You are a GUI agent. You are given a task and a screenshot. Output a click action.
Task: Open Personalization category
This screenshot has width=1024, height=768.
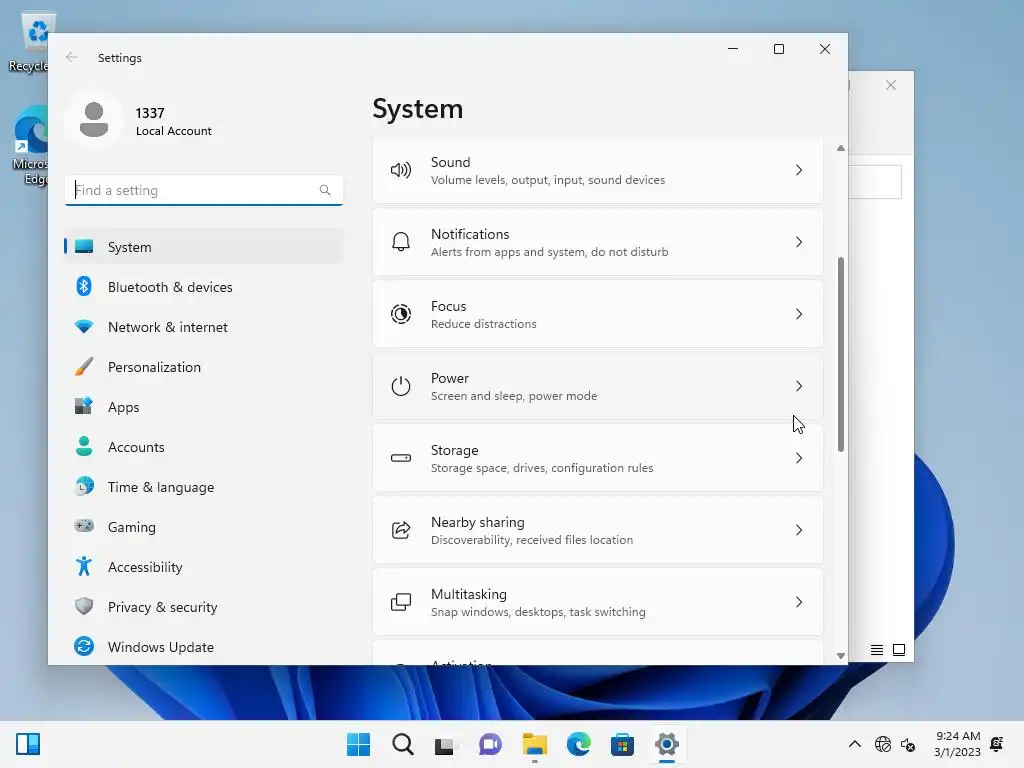[204, 366]
